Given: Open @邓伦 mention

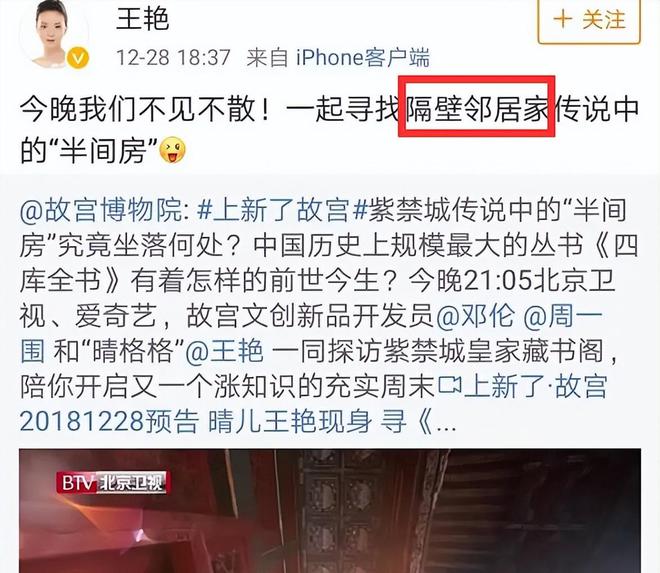Looking at the screenshot, I should (x=476, y=316).
